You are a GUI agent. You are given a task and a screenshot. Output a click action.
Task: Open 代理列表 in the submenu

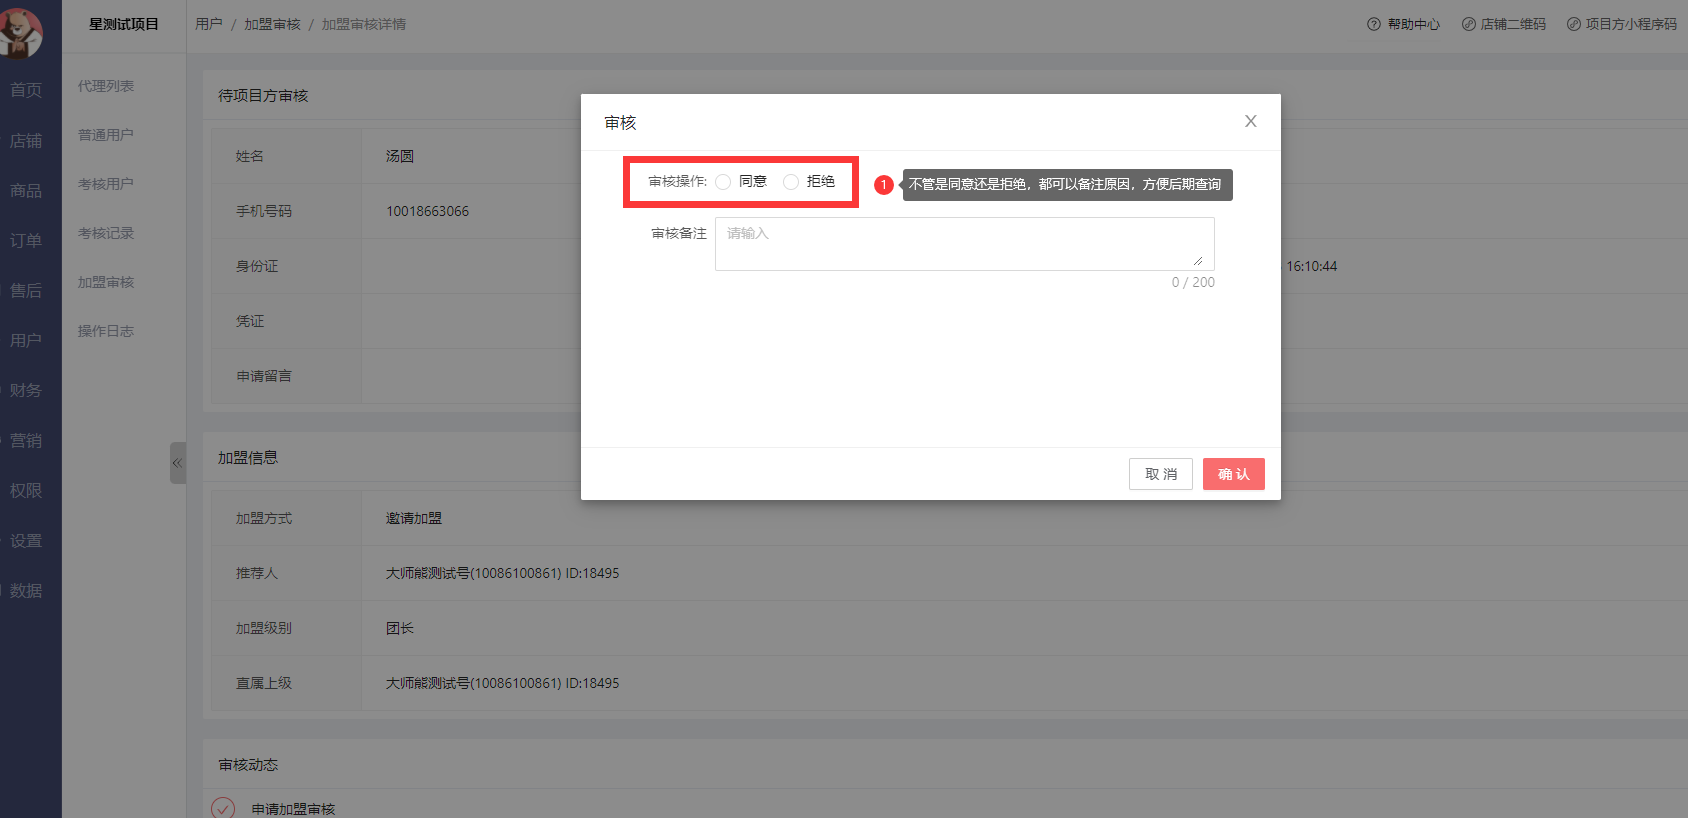106,86
